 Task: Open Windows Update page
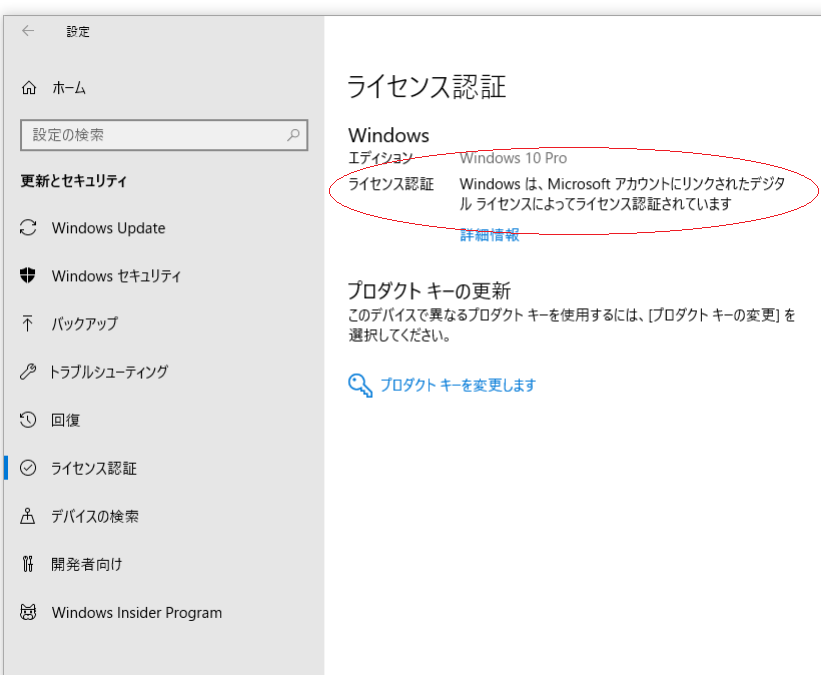click(x=108, y=228)
